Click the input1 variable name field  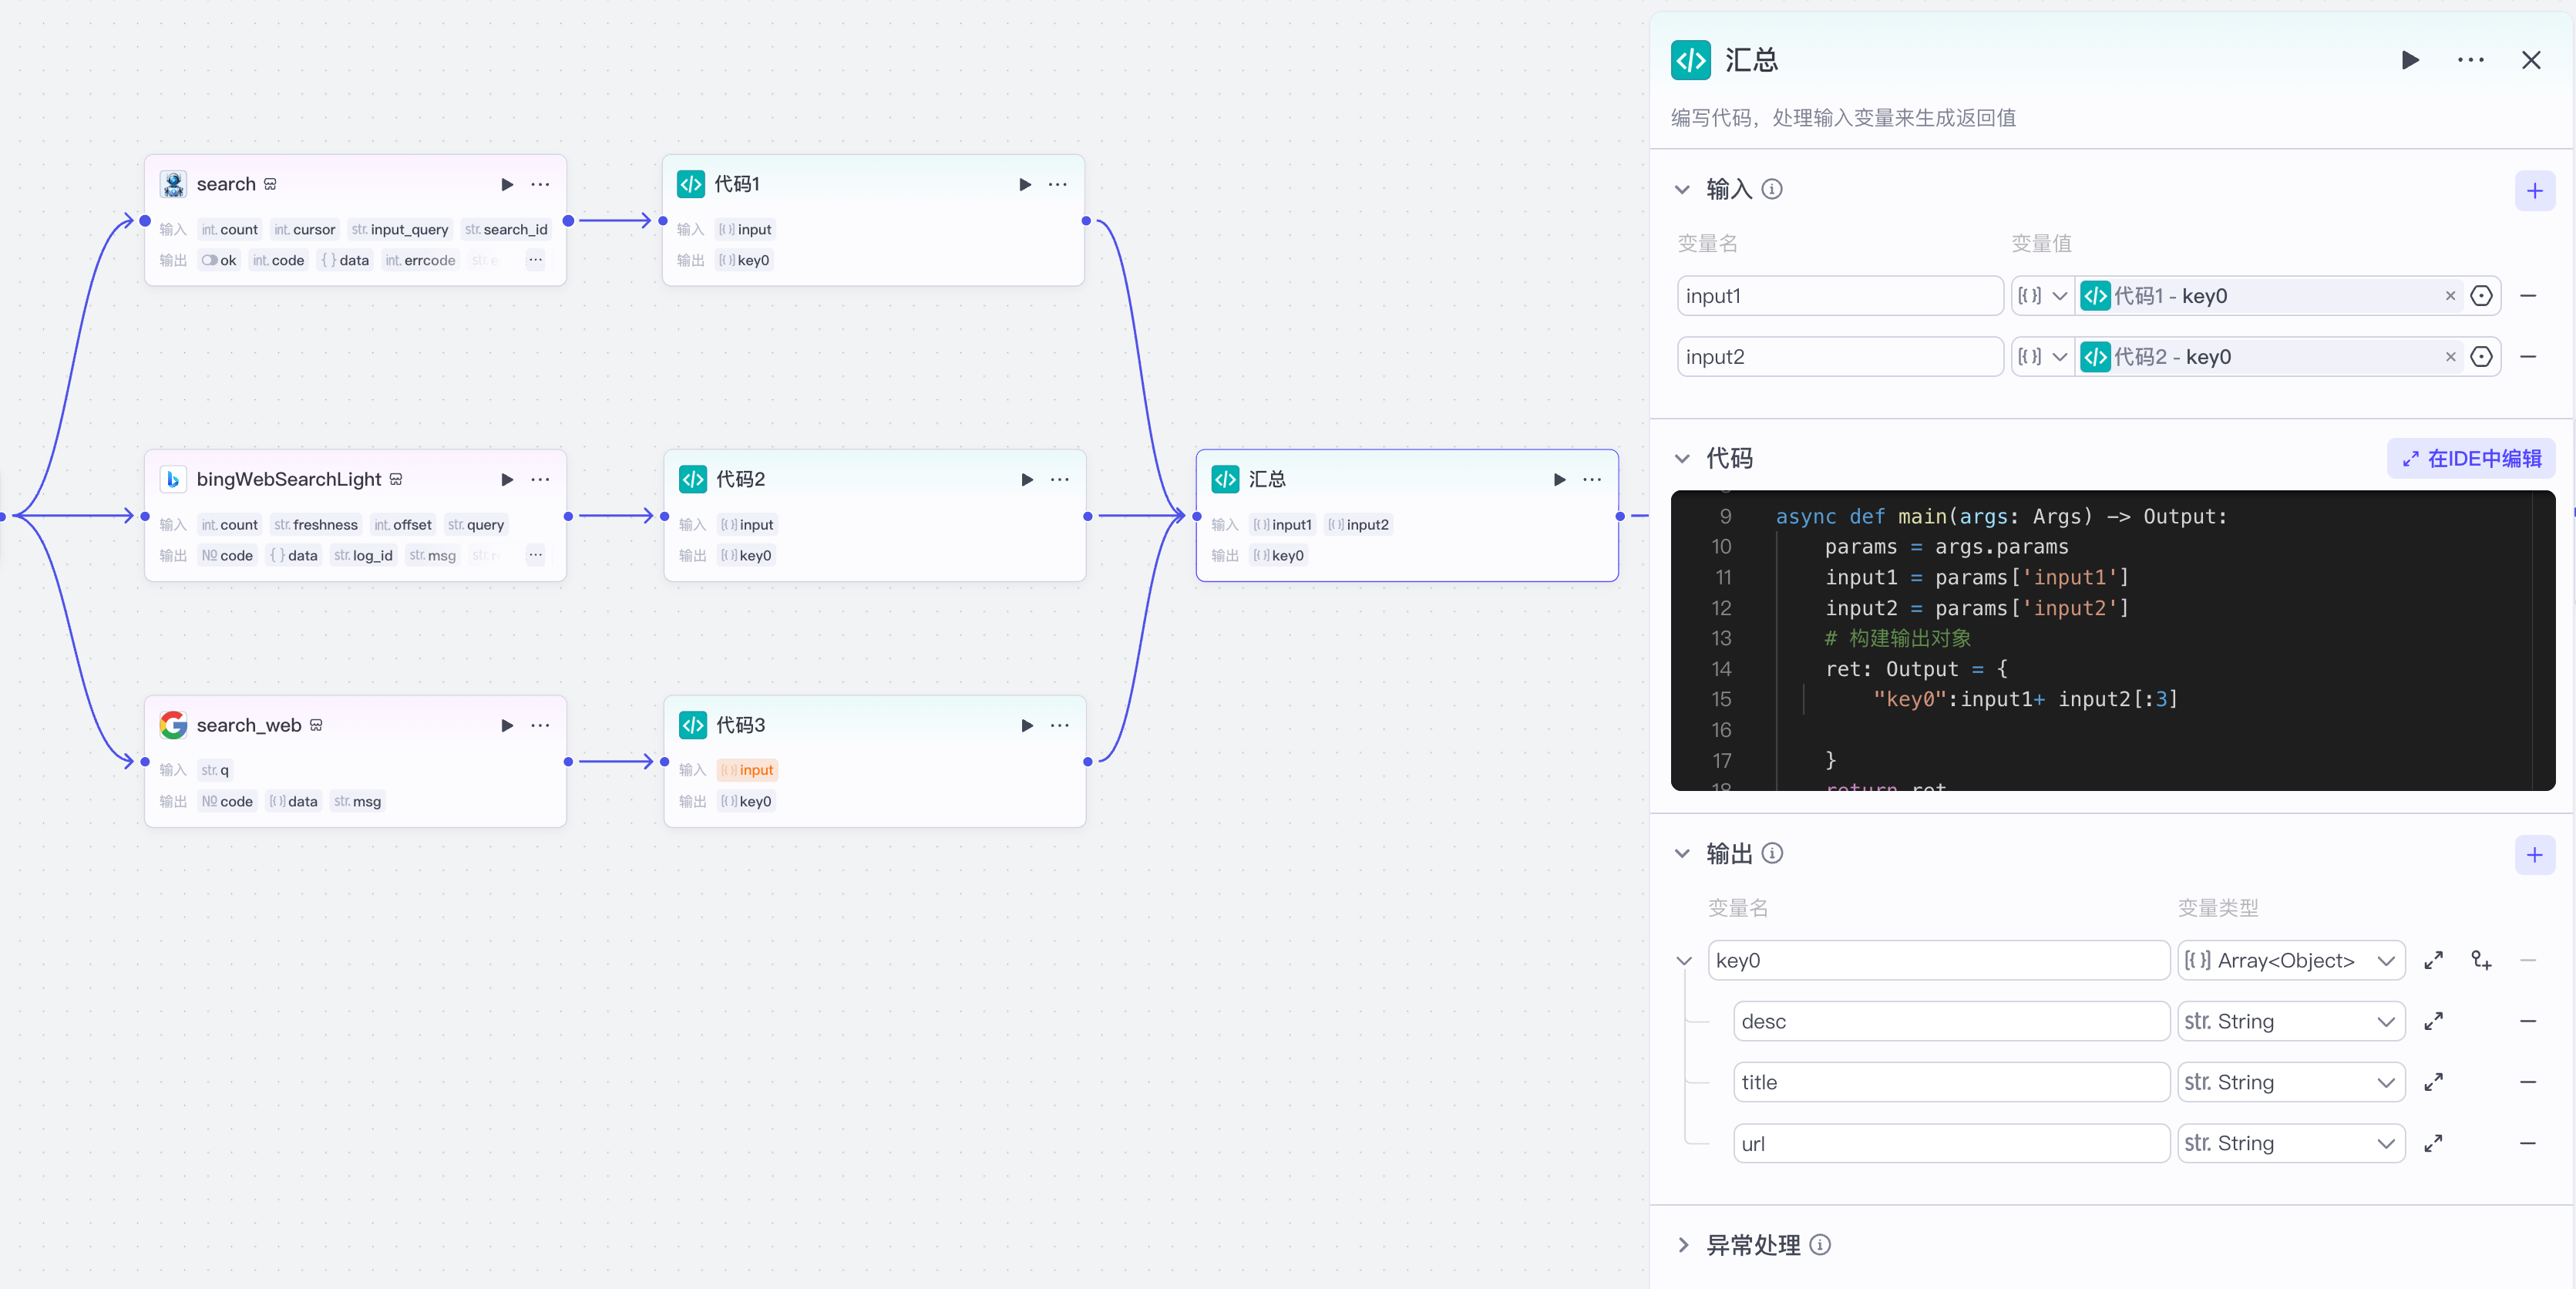[x=1838, y=296]
